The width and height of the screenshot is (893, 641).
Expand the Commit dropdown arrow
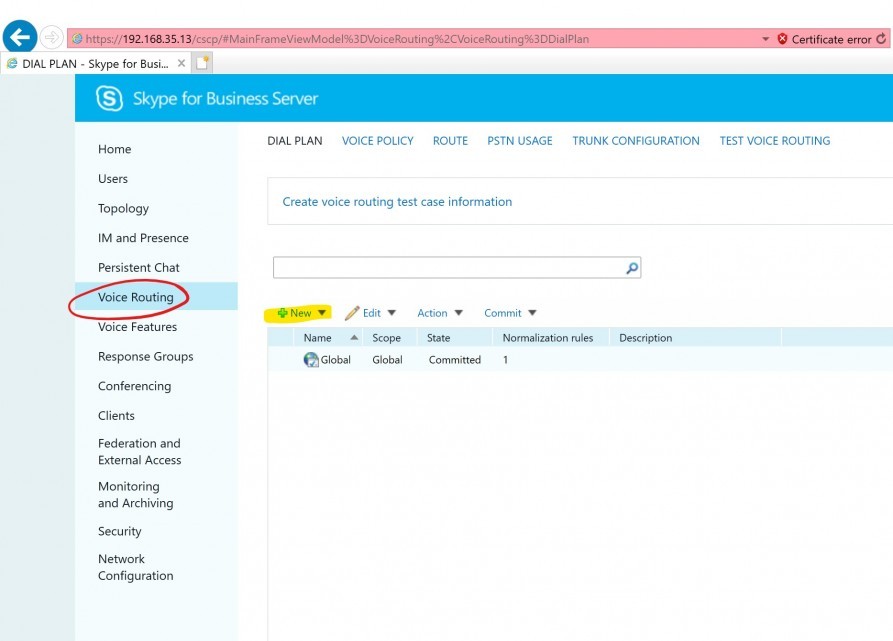coord(532,313)
